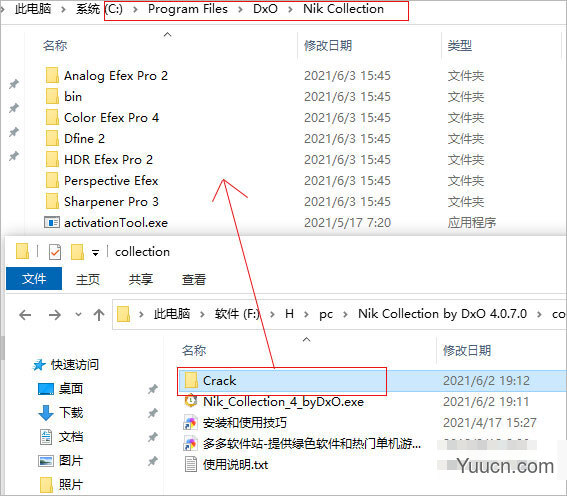Click Nik Collection breadcrumb in top address bar

343,9
